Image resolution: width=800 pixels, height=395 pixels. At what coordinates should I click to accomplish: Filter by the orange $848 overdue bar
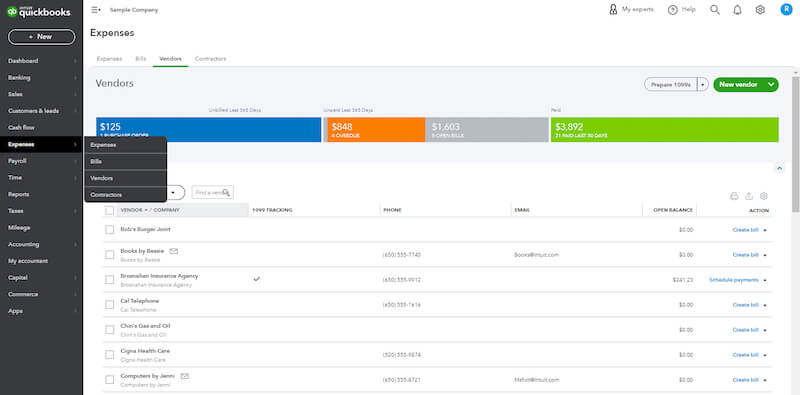[376, 130]
